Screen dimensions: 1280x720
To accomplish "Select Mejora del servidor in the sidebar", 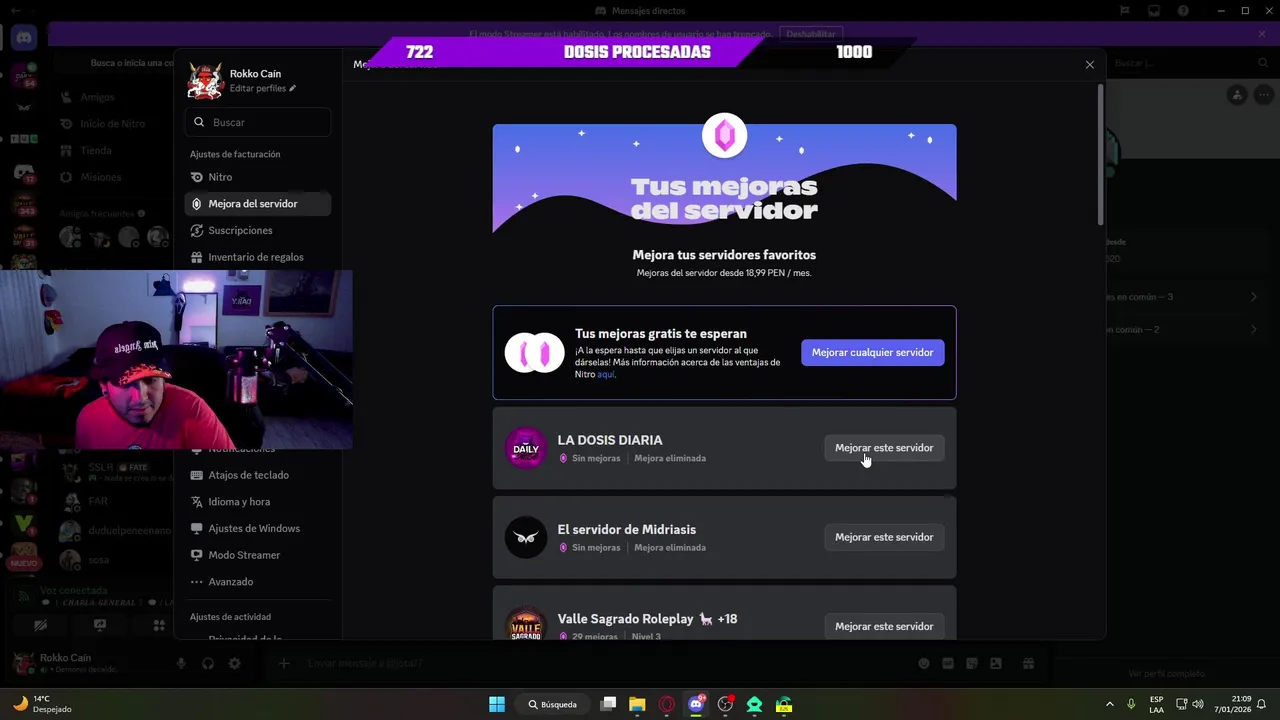I will pyautogui.click(x=258, y=203).
